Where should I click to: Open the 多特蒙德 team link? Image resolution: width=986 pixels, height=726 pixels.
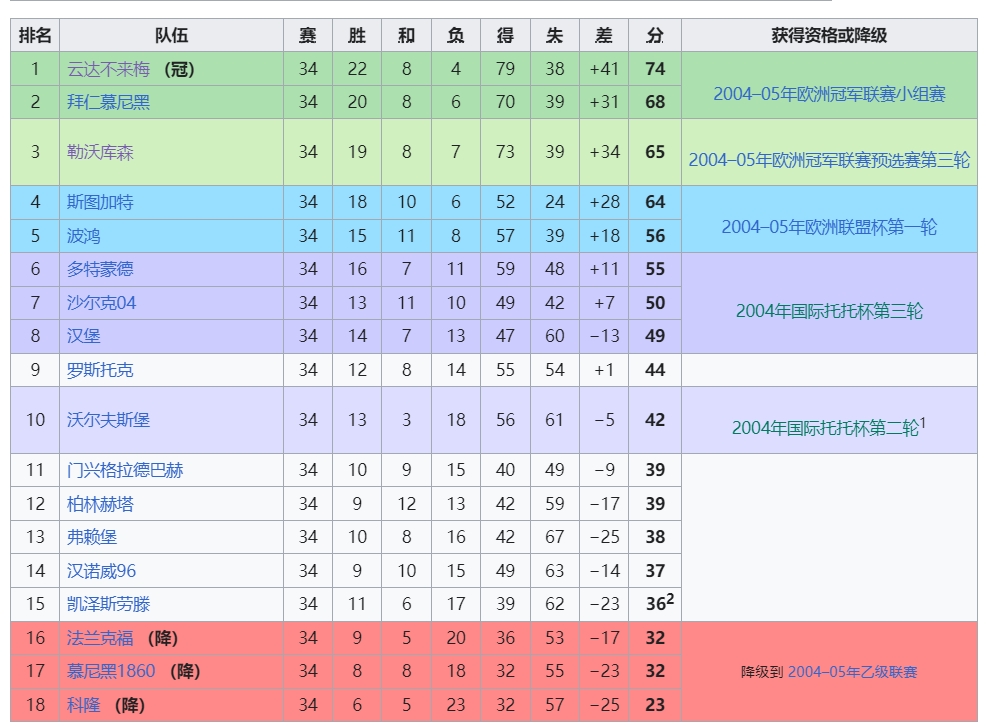click(100, 269)
